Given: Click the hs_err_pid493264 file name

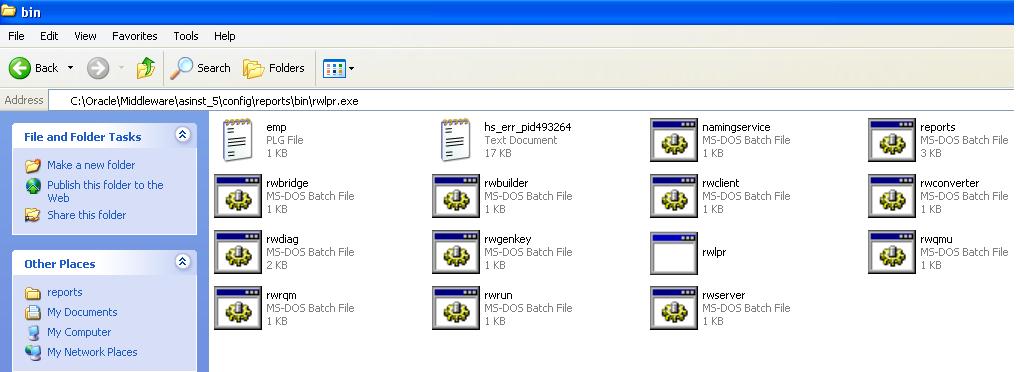Looking at the screenshot, I should tap(527, 128).
